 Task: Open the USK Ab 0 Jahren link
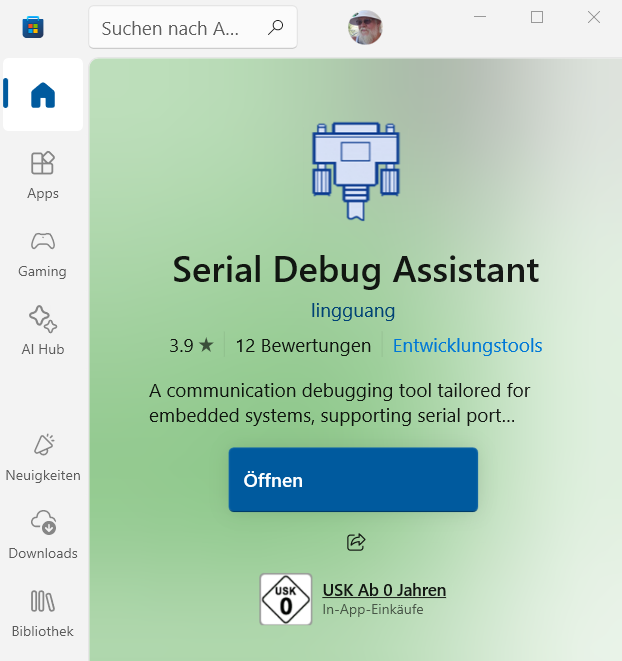(x=384, y=590)
